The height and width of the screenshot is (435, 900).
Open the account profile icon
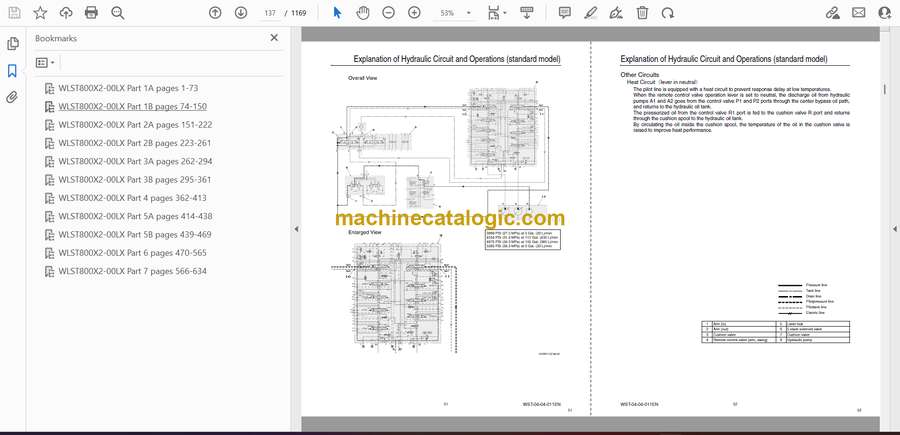[885, 13]
